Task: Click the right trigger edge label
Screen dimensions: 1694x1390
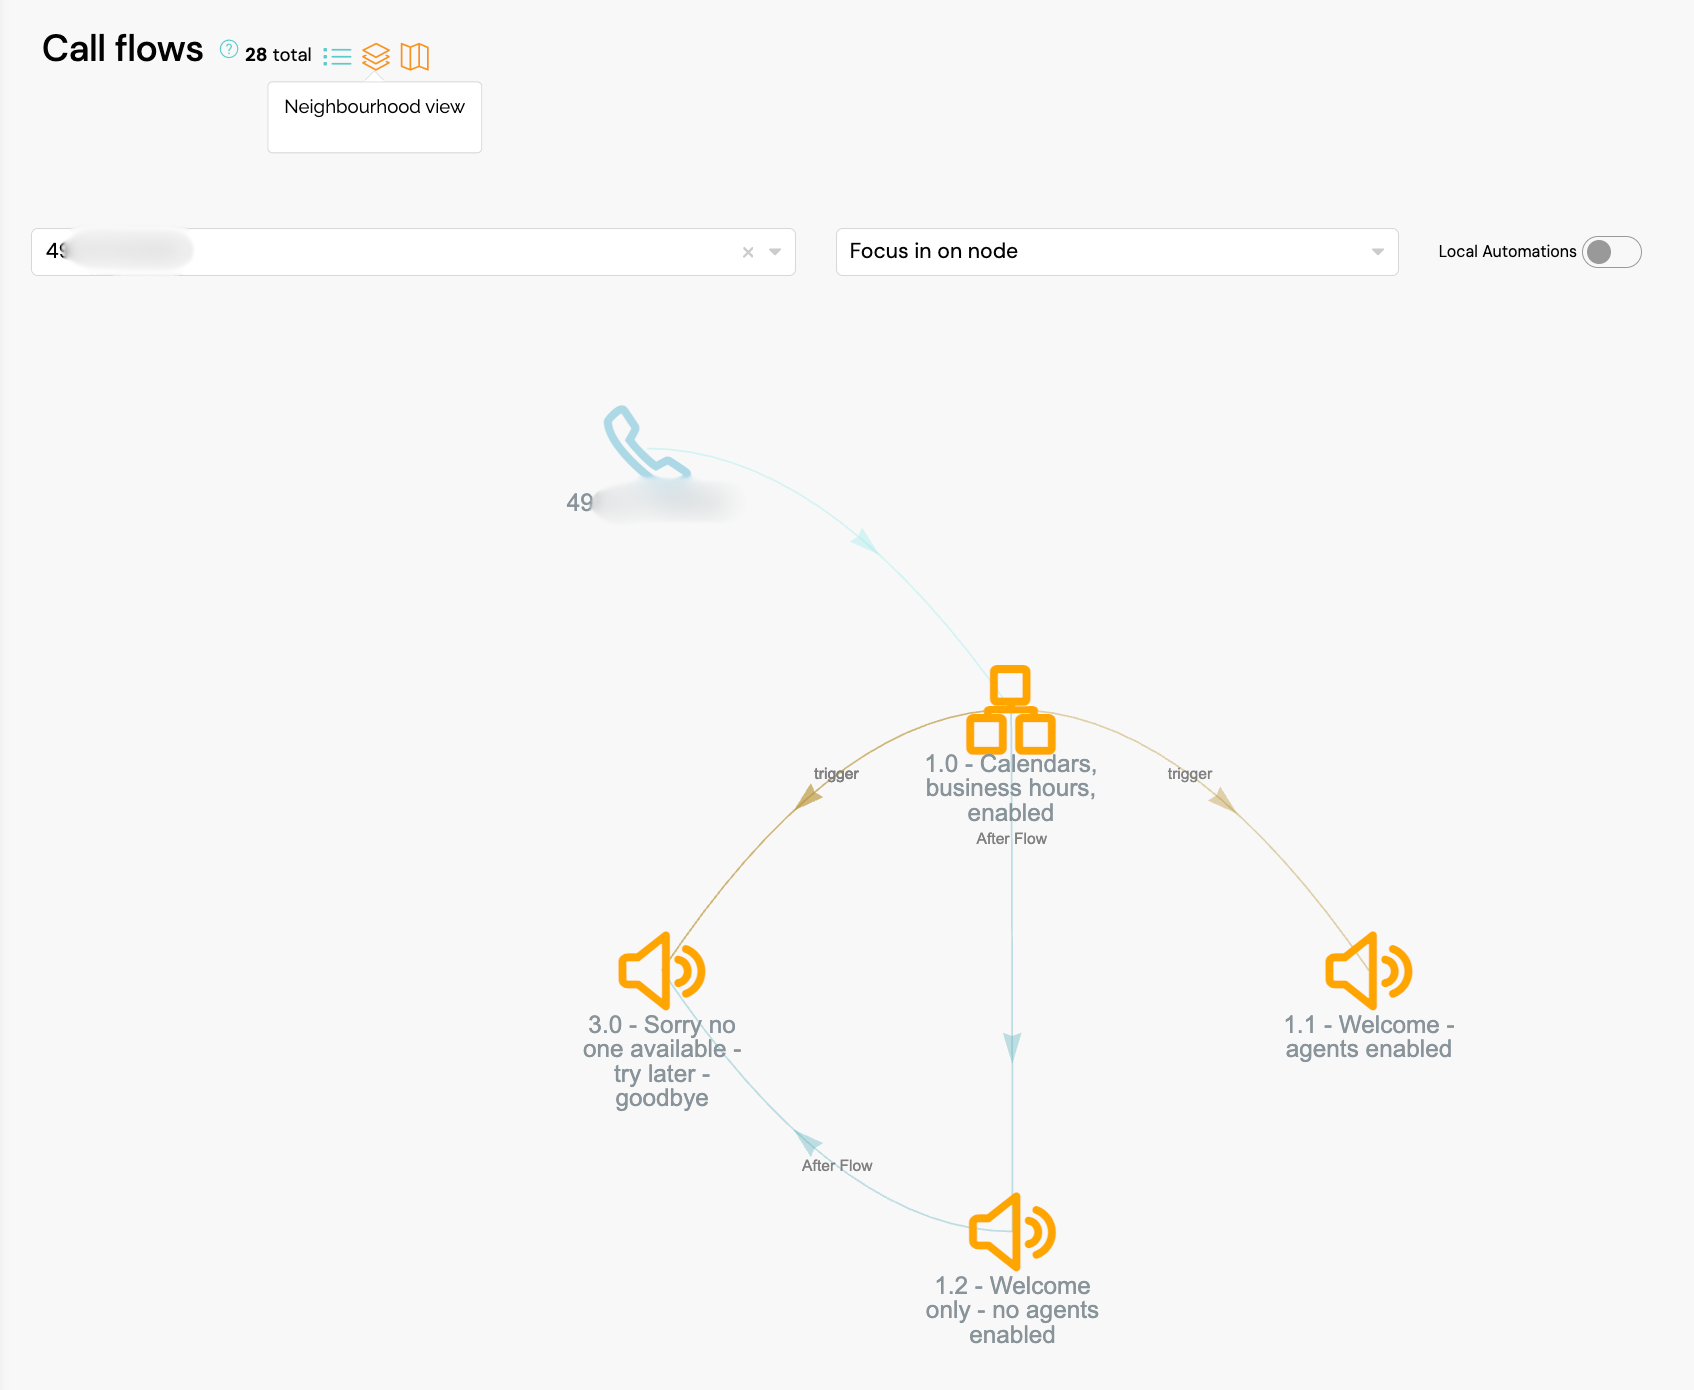Action: pyautogui.click(x=1189, y=774)
